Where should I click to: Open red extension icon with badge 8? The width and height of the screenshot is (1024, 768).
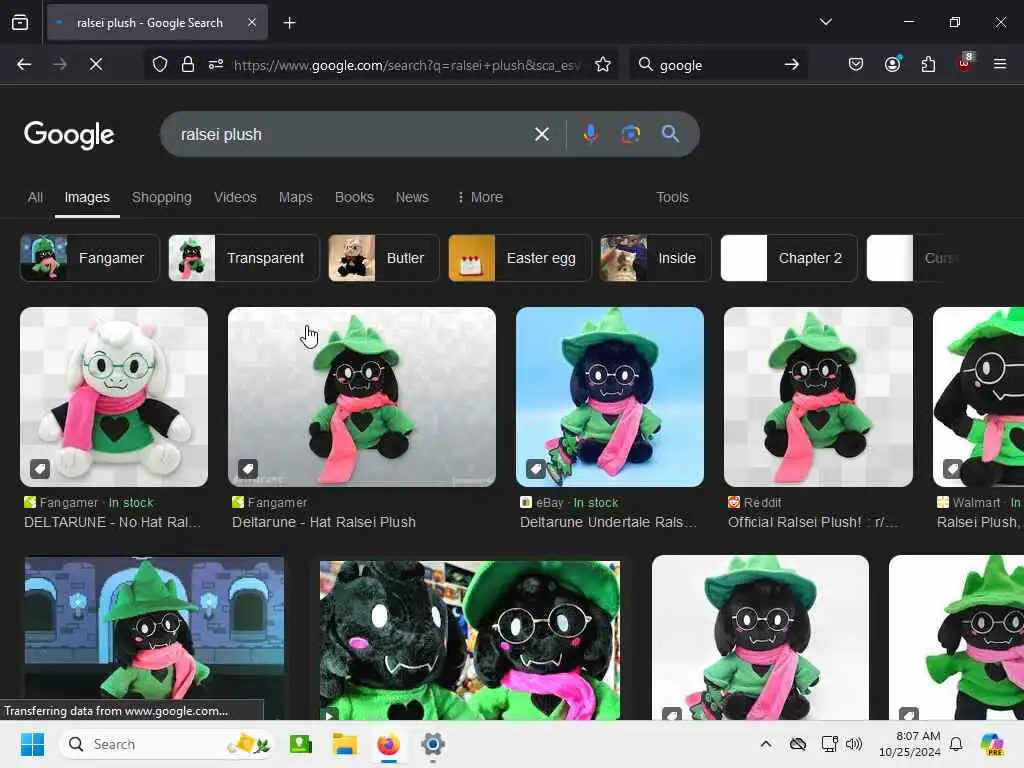[x=965, y=63]
